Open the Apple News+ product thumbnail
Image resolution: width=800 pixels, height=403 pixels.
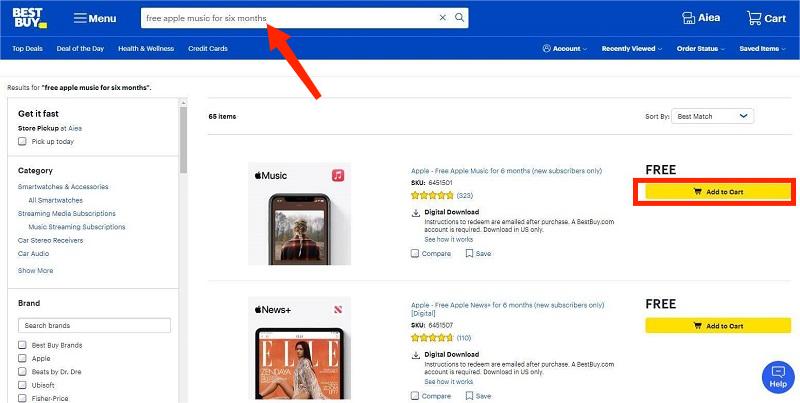tap(299, 348)
